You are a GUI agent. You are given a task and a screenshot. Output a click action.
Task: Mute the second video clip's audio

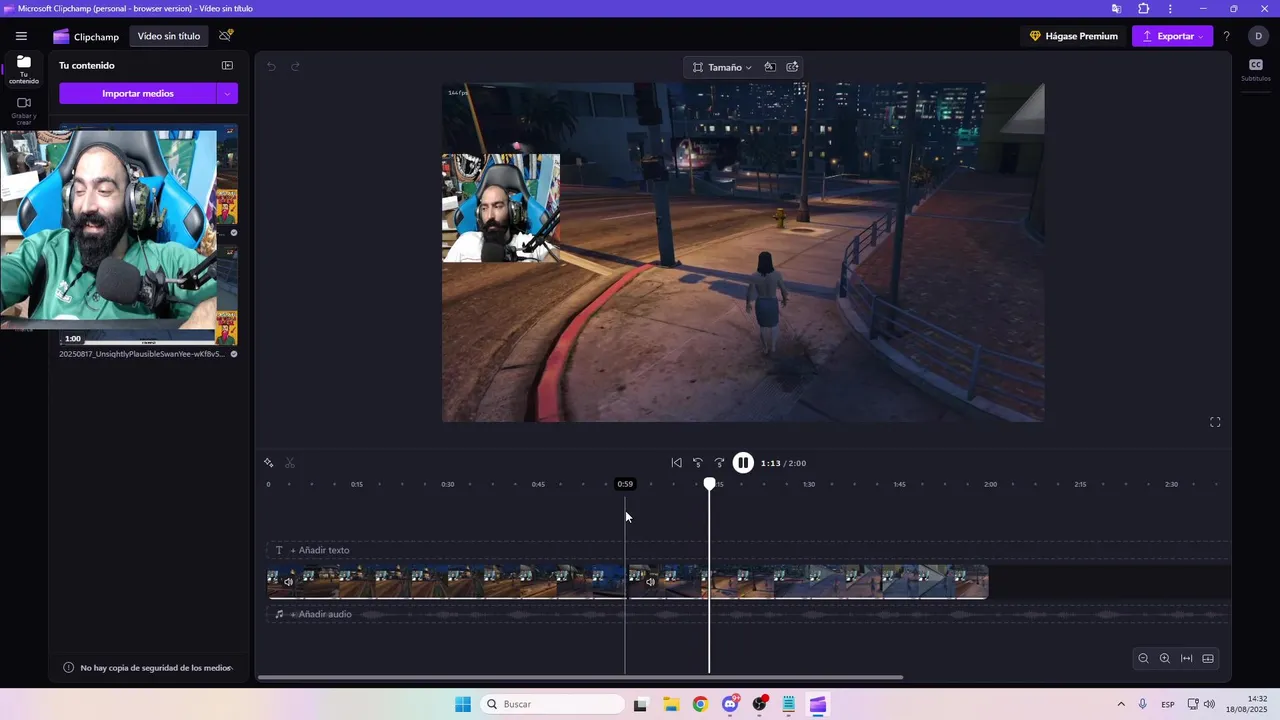(650, 582)
